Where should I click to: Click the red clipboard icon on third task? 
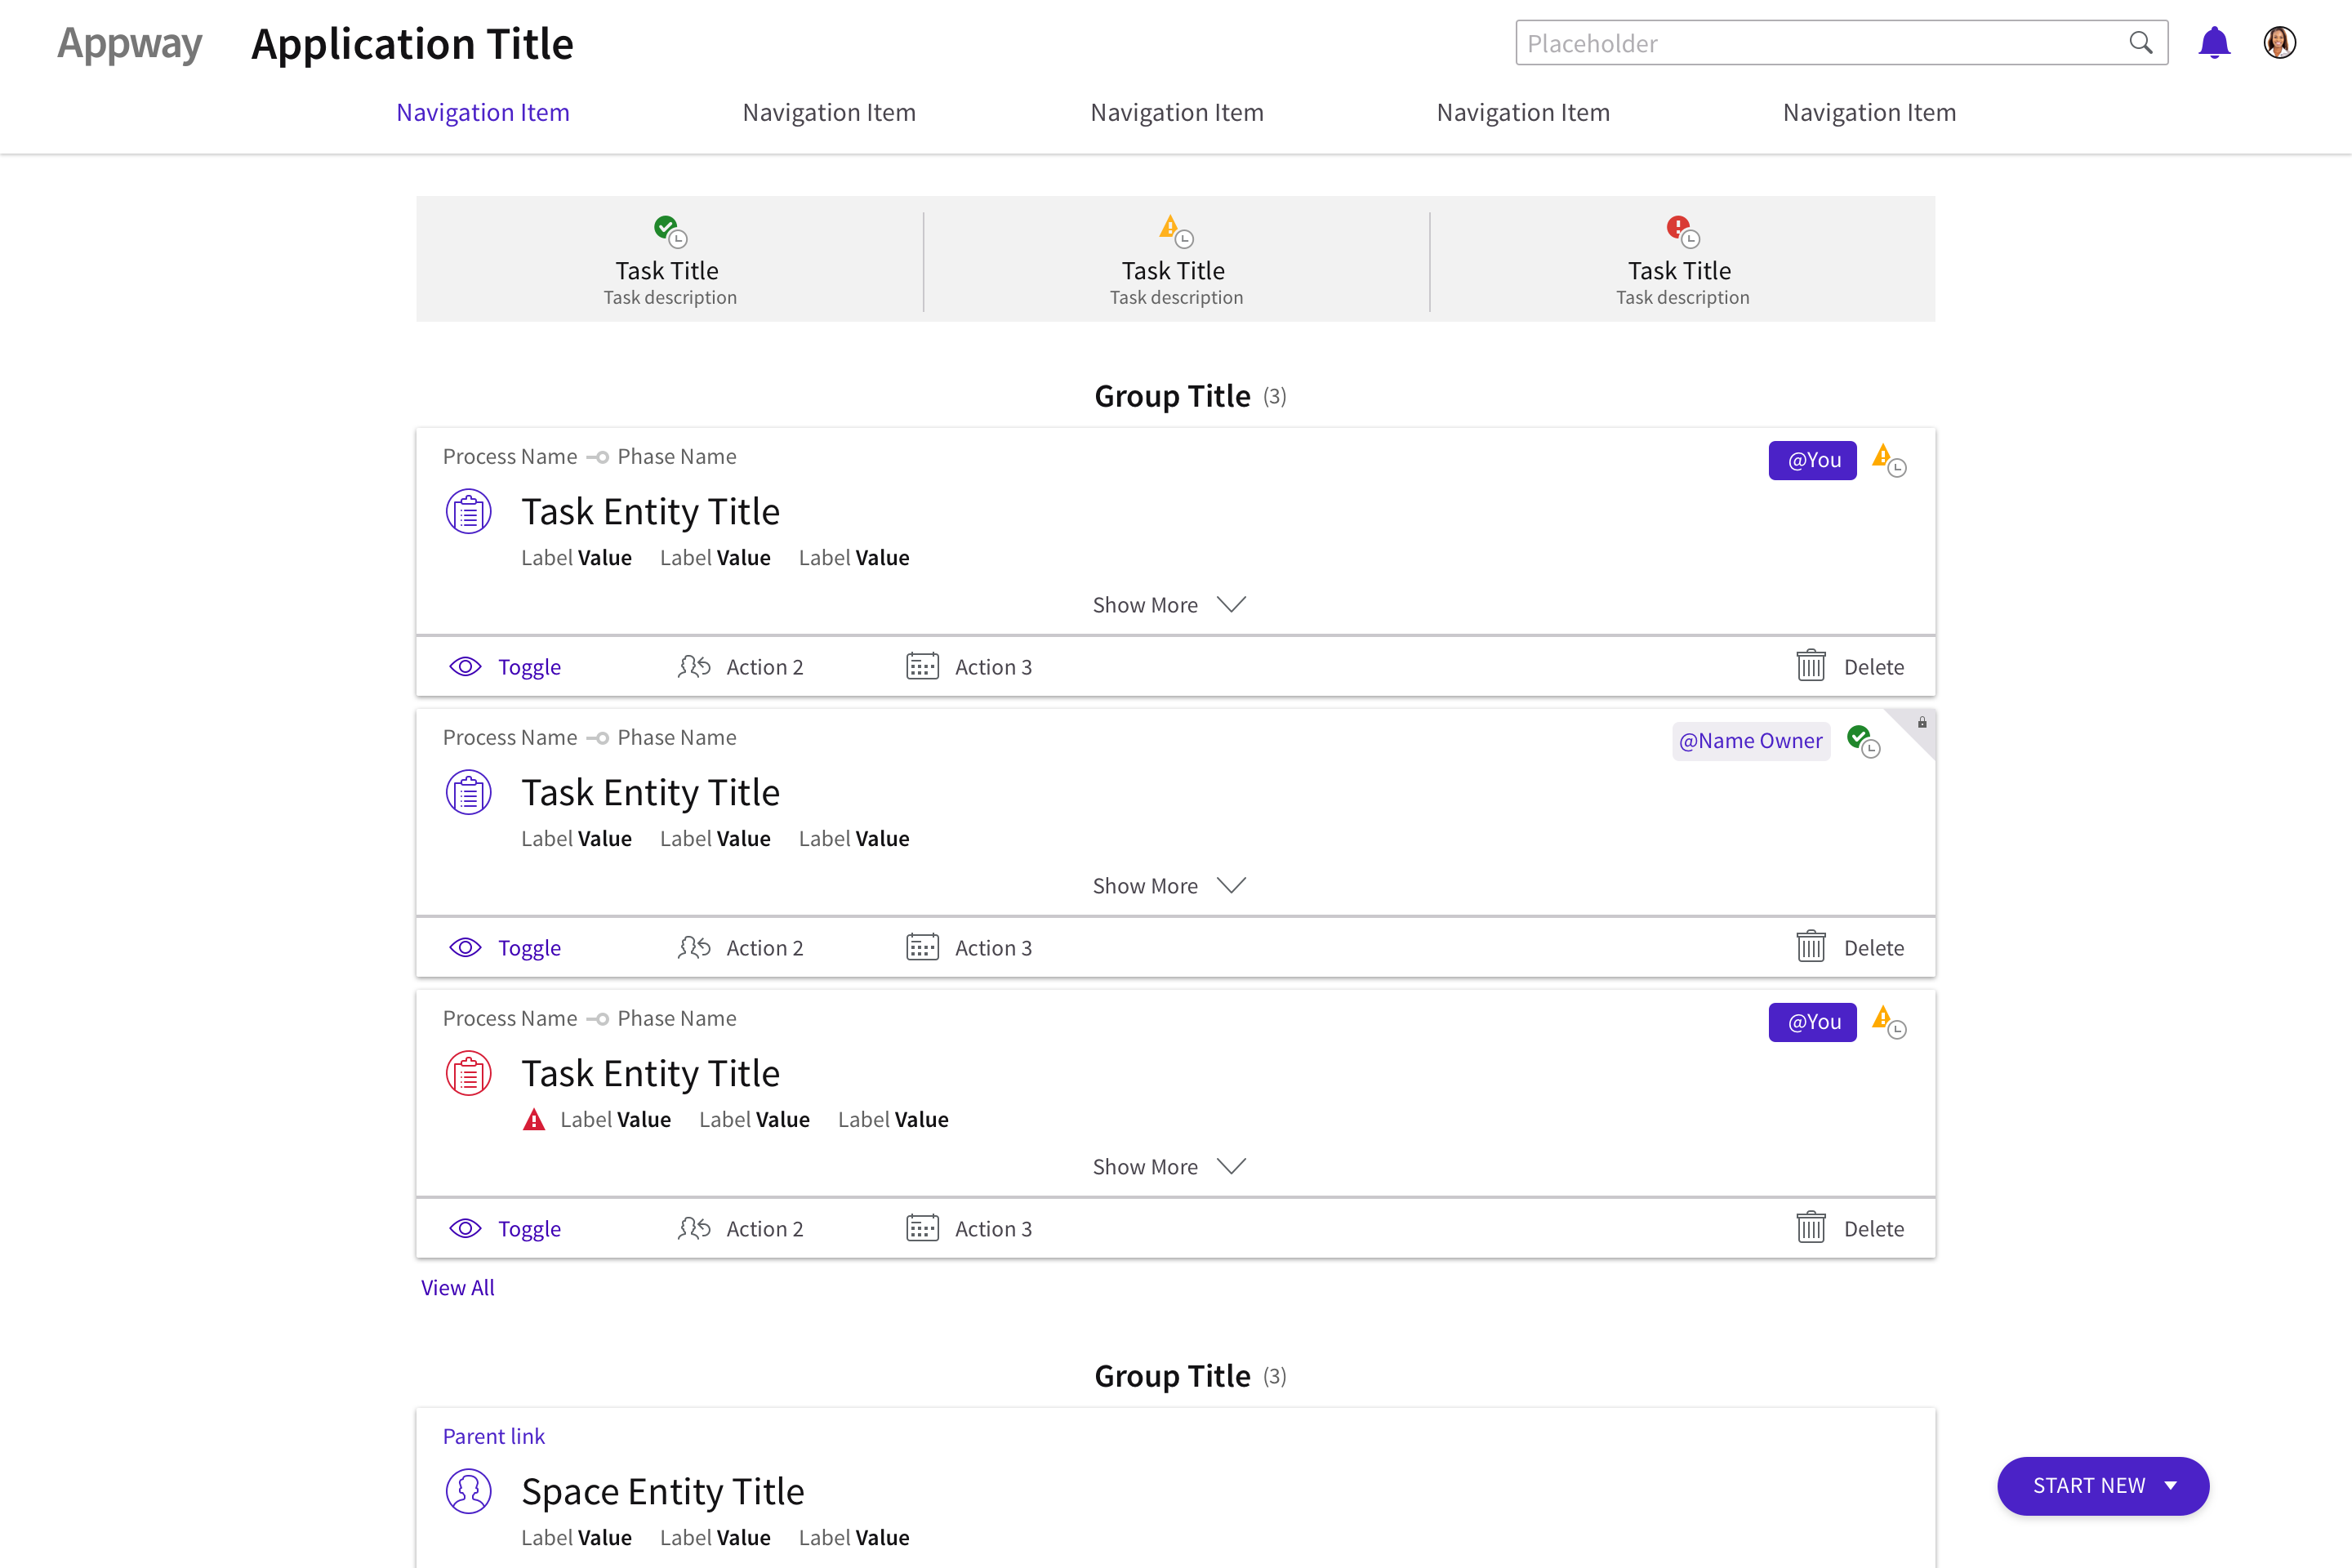[468, 1072]
